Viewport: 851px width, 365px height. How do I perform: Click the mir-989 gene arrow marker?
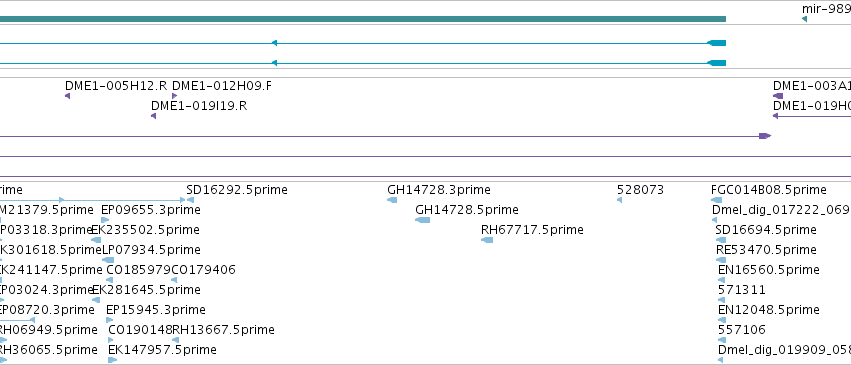tap(804, 19)
